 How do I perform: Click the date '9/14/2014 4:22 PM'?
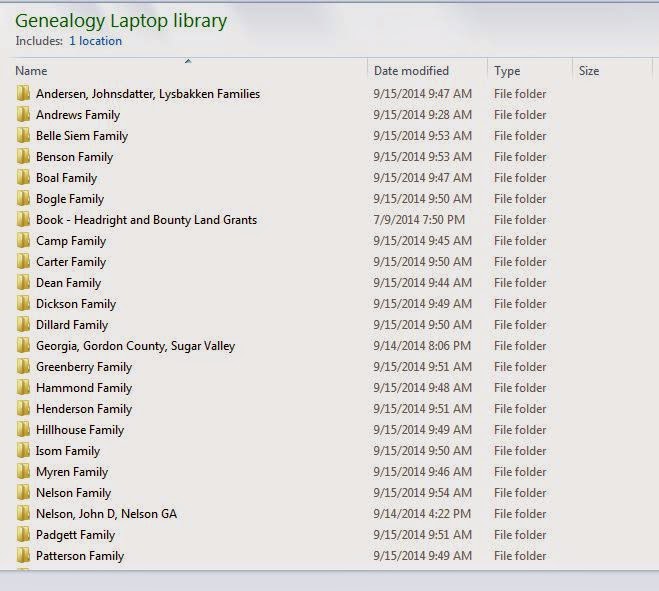[x=422, y=514]
